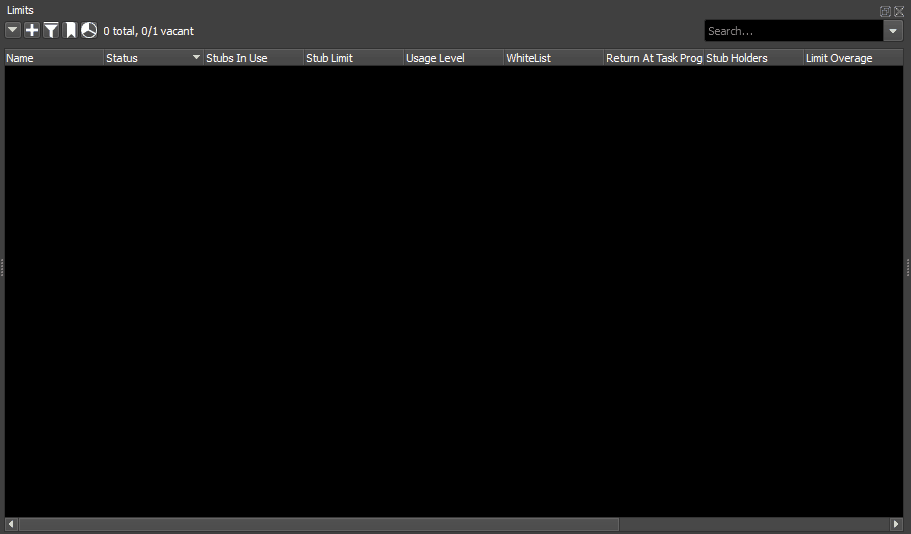Sort by Name column header
Image resolution: width=911 pixels, height=534 pixels.
pyautogui.click(x=54, y=58)
